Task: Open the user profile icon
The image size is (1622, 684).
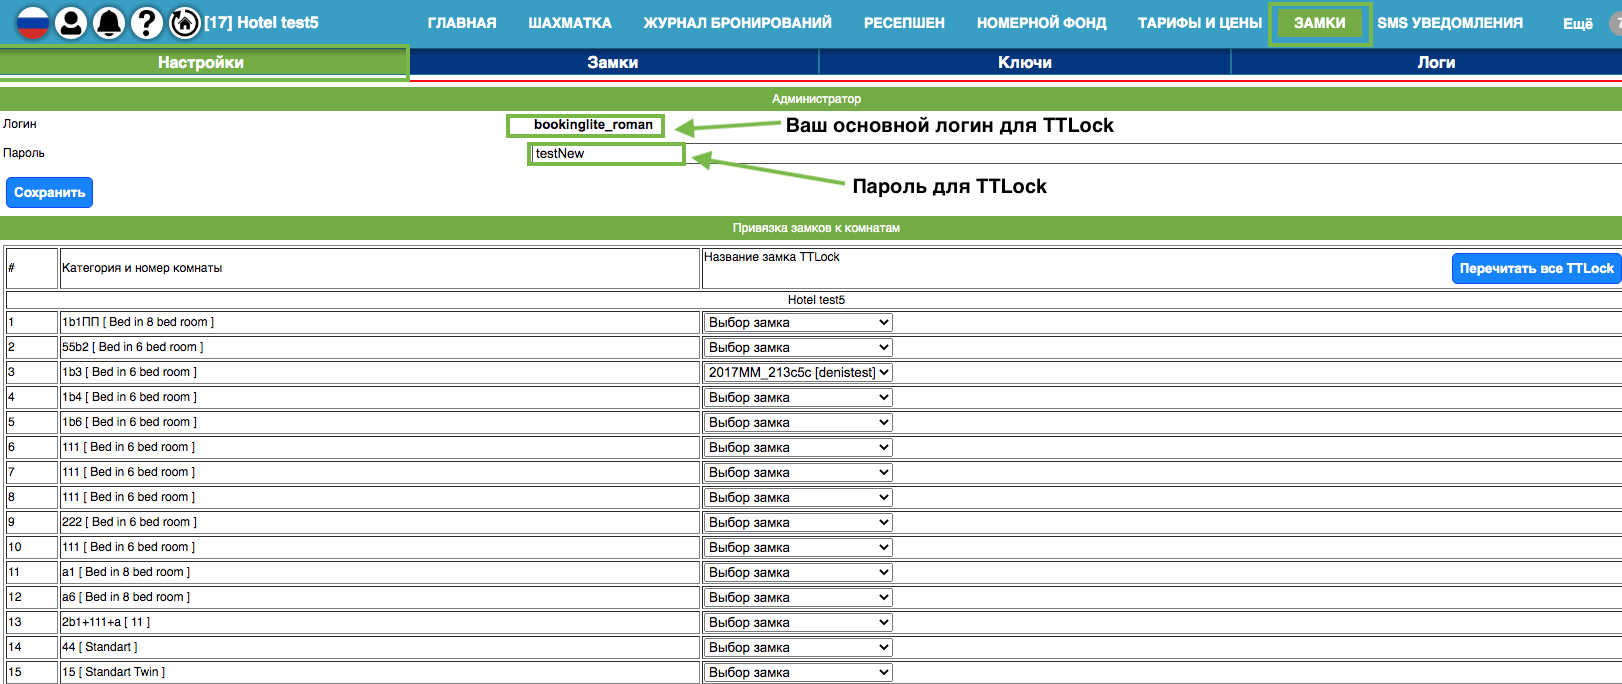Action: coord(71,22)
